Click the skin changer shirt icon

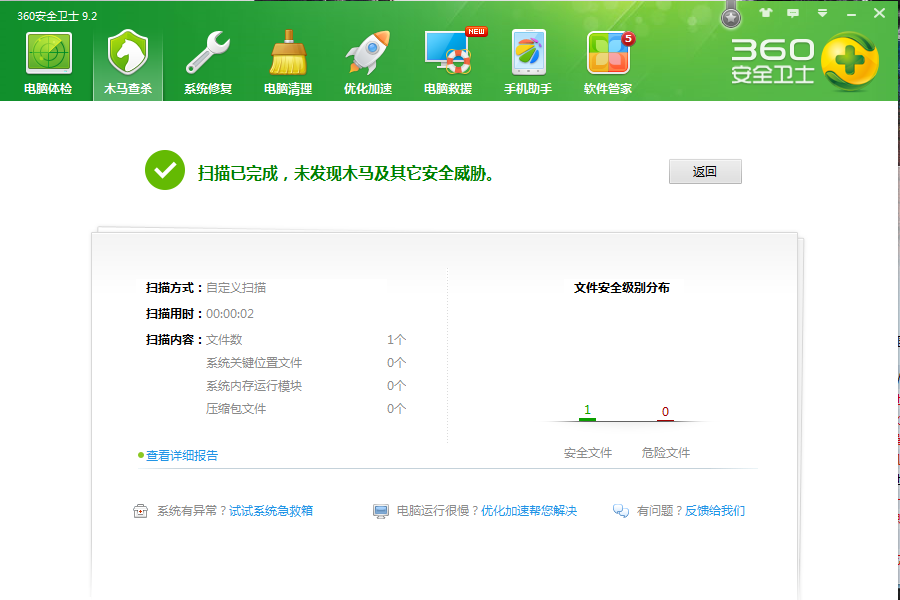[766, 14]
